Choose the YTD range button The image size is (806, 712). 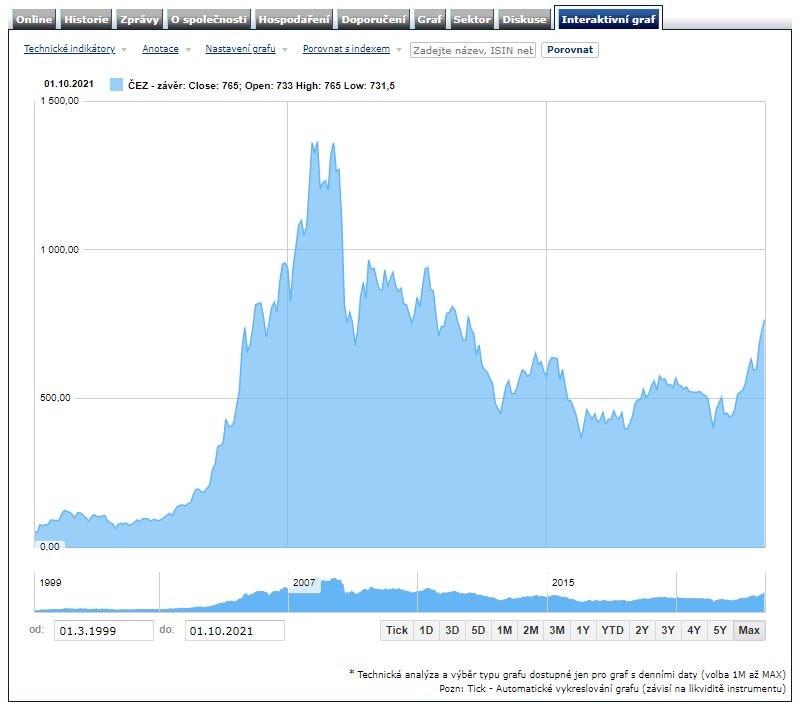[x=613, y=630]
